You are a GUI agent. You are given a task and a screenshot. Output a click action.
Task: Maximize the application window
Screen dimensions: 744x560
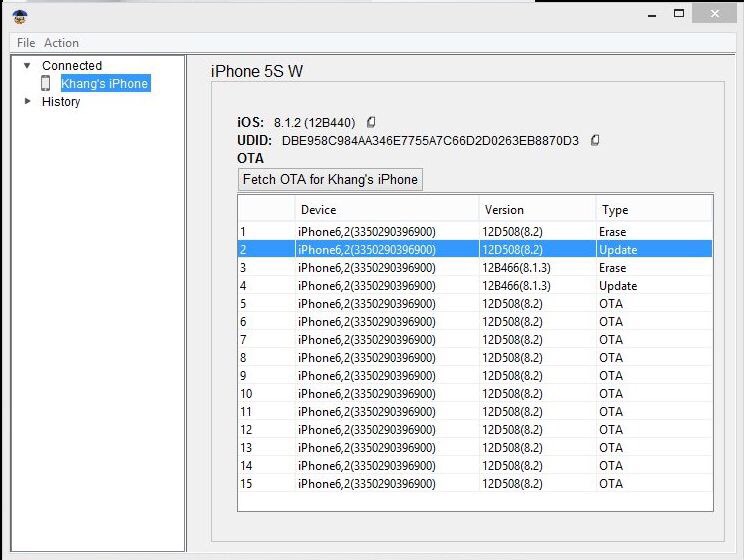click(679, 14)
